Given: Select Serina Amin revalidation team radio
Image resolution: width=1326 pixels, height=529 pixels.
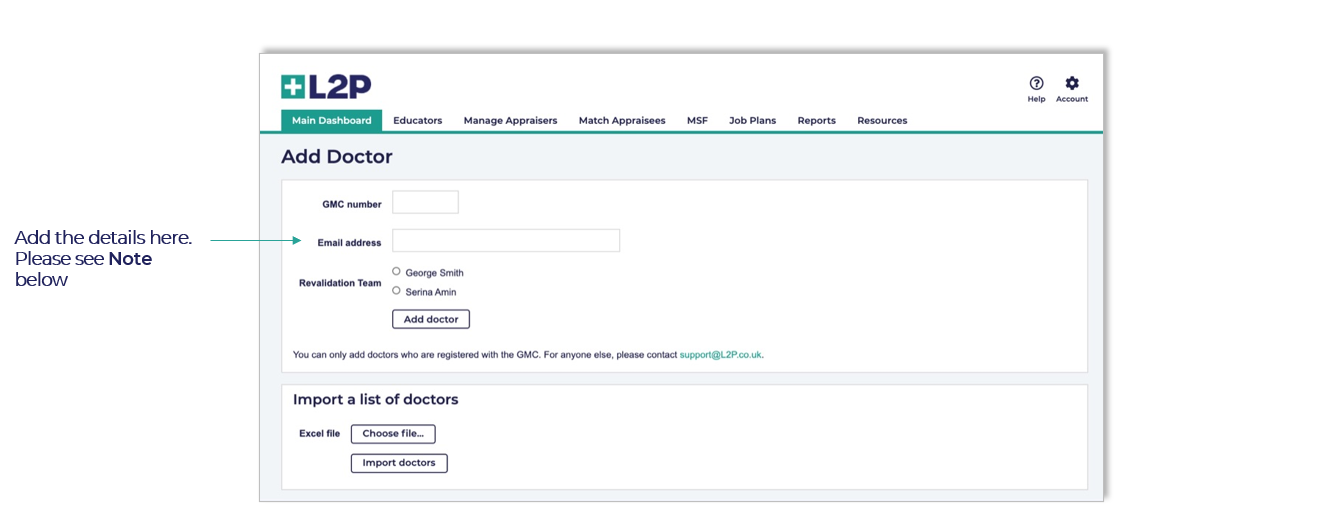Looking at the screenshot, I should (397, 291).
